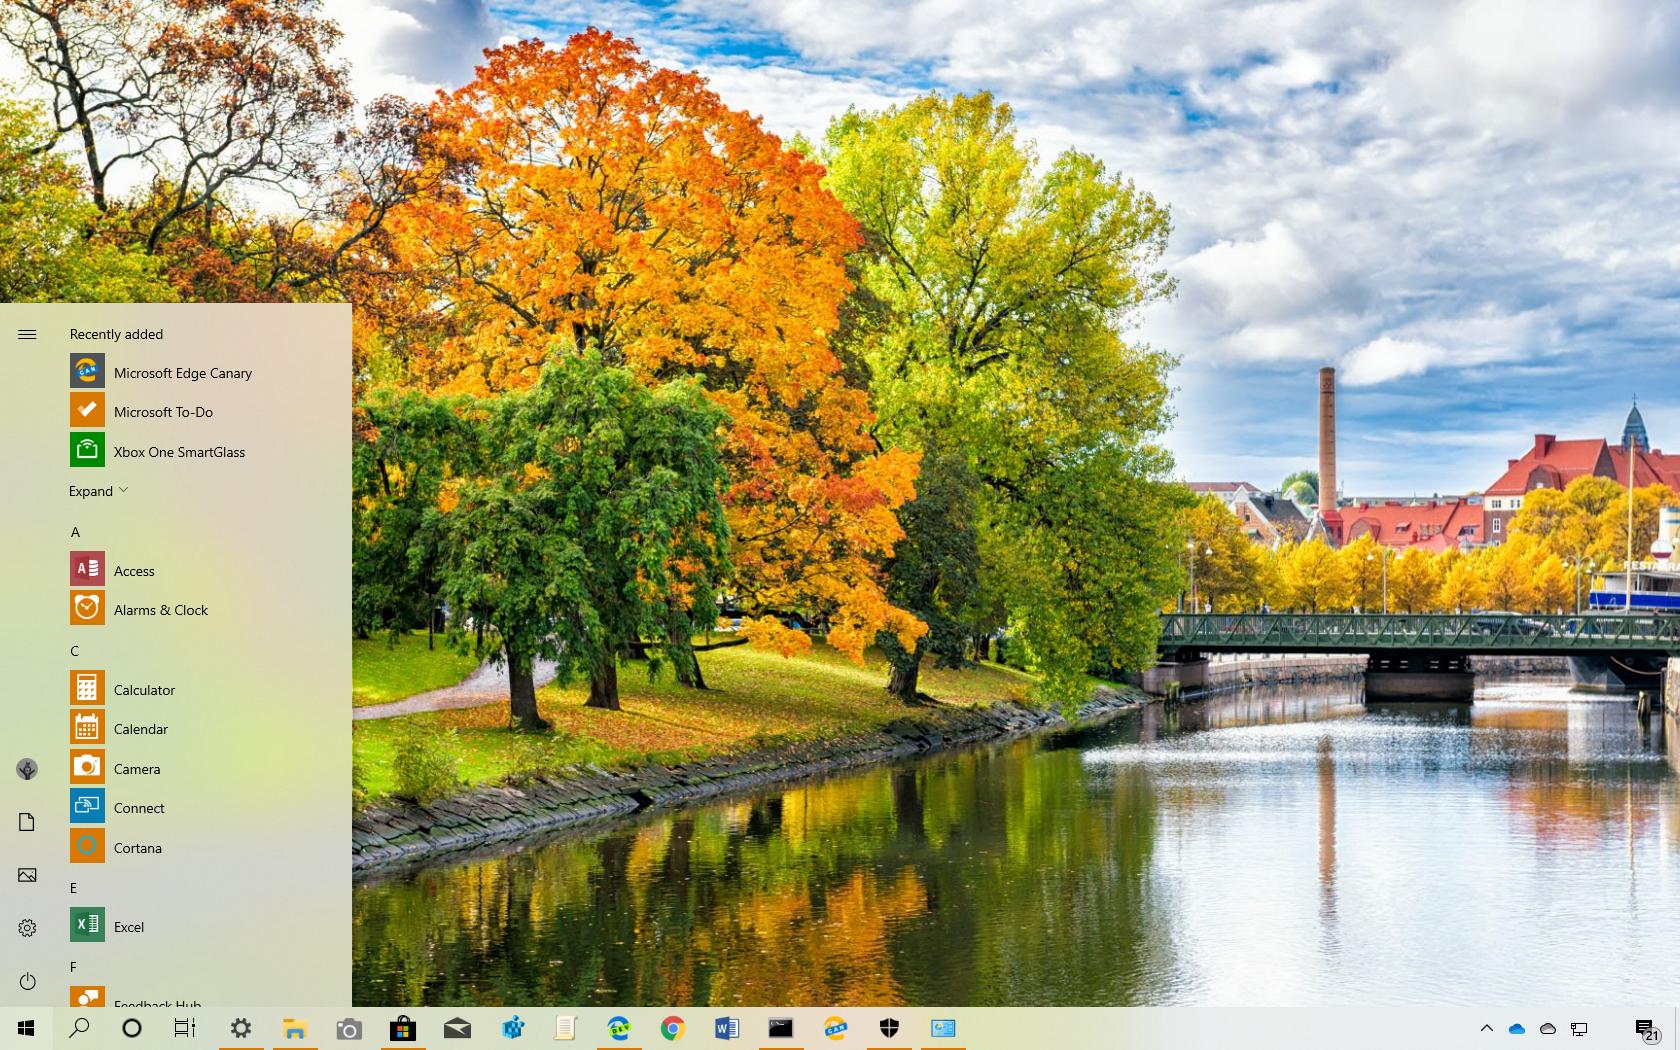Viewport: 1680px width, 1050px height.
Task: Launch Google Chrome from the taskbar
Action: [672, 1028]
